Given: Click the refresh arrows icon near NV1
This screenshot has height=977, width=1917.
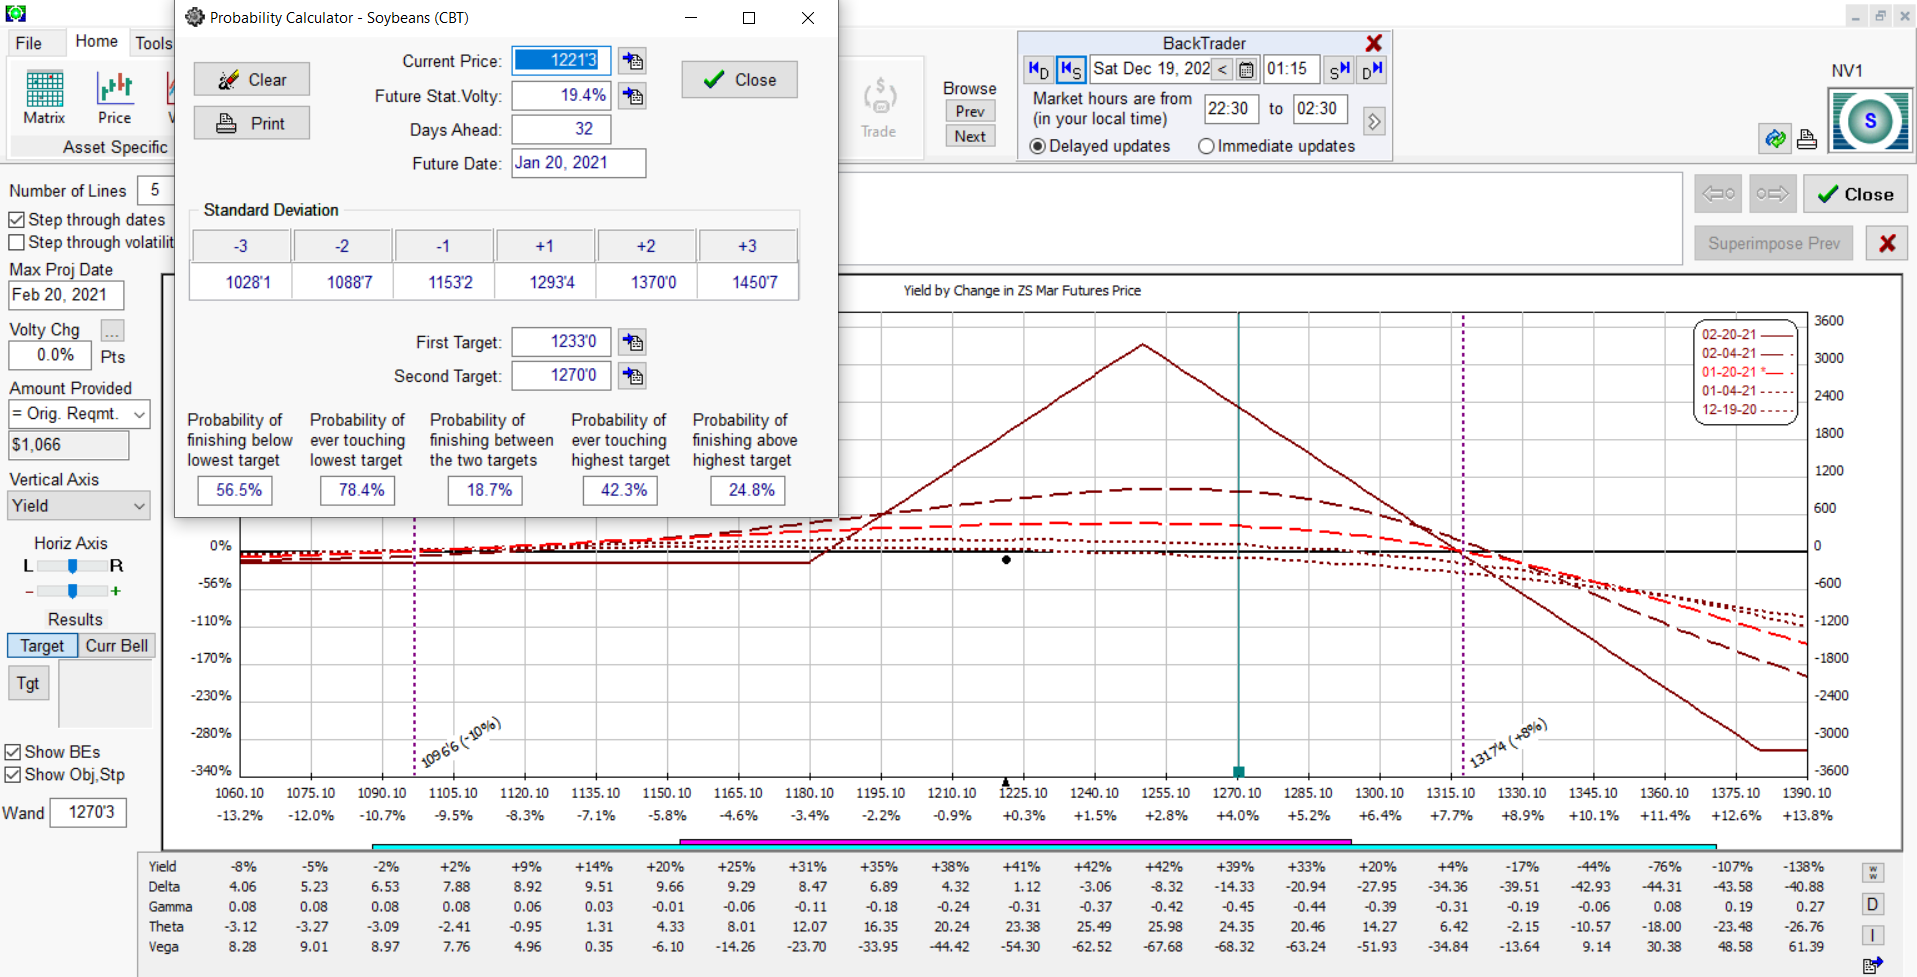Looking at the screenshot, I should coord(1775,139).
